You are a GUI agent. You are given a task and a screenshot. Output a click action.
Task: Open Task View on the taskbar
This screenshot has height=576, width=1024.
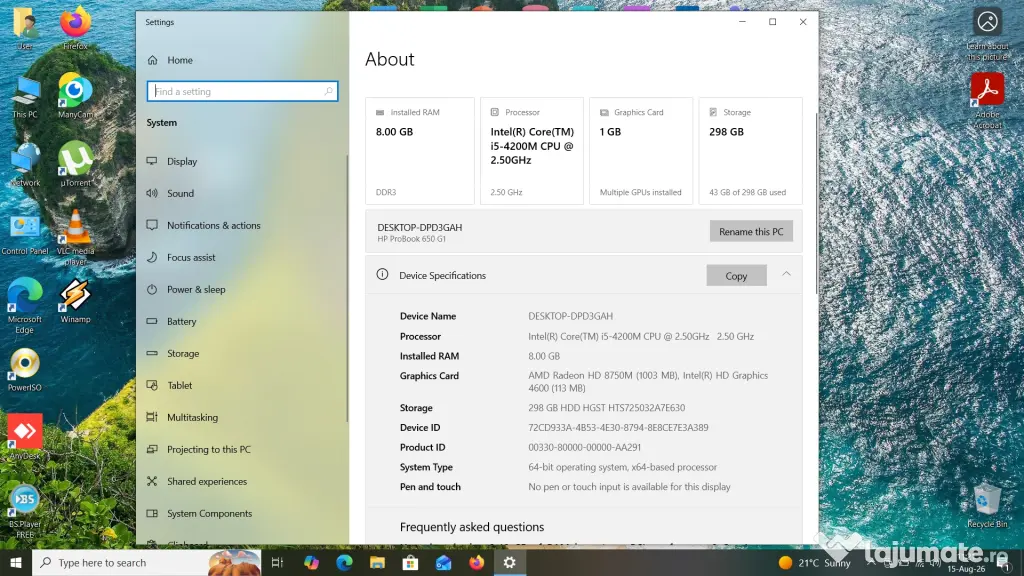pos(277,562)
